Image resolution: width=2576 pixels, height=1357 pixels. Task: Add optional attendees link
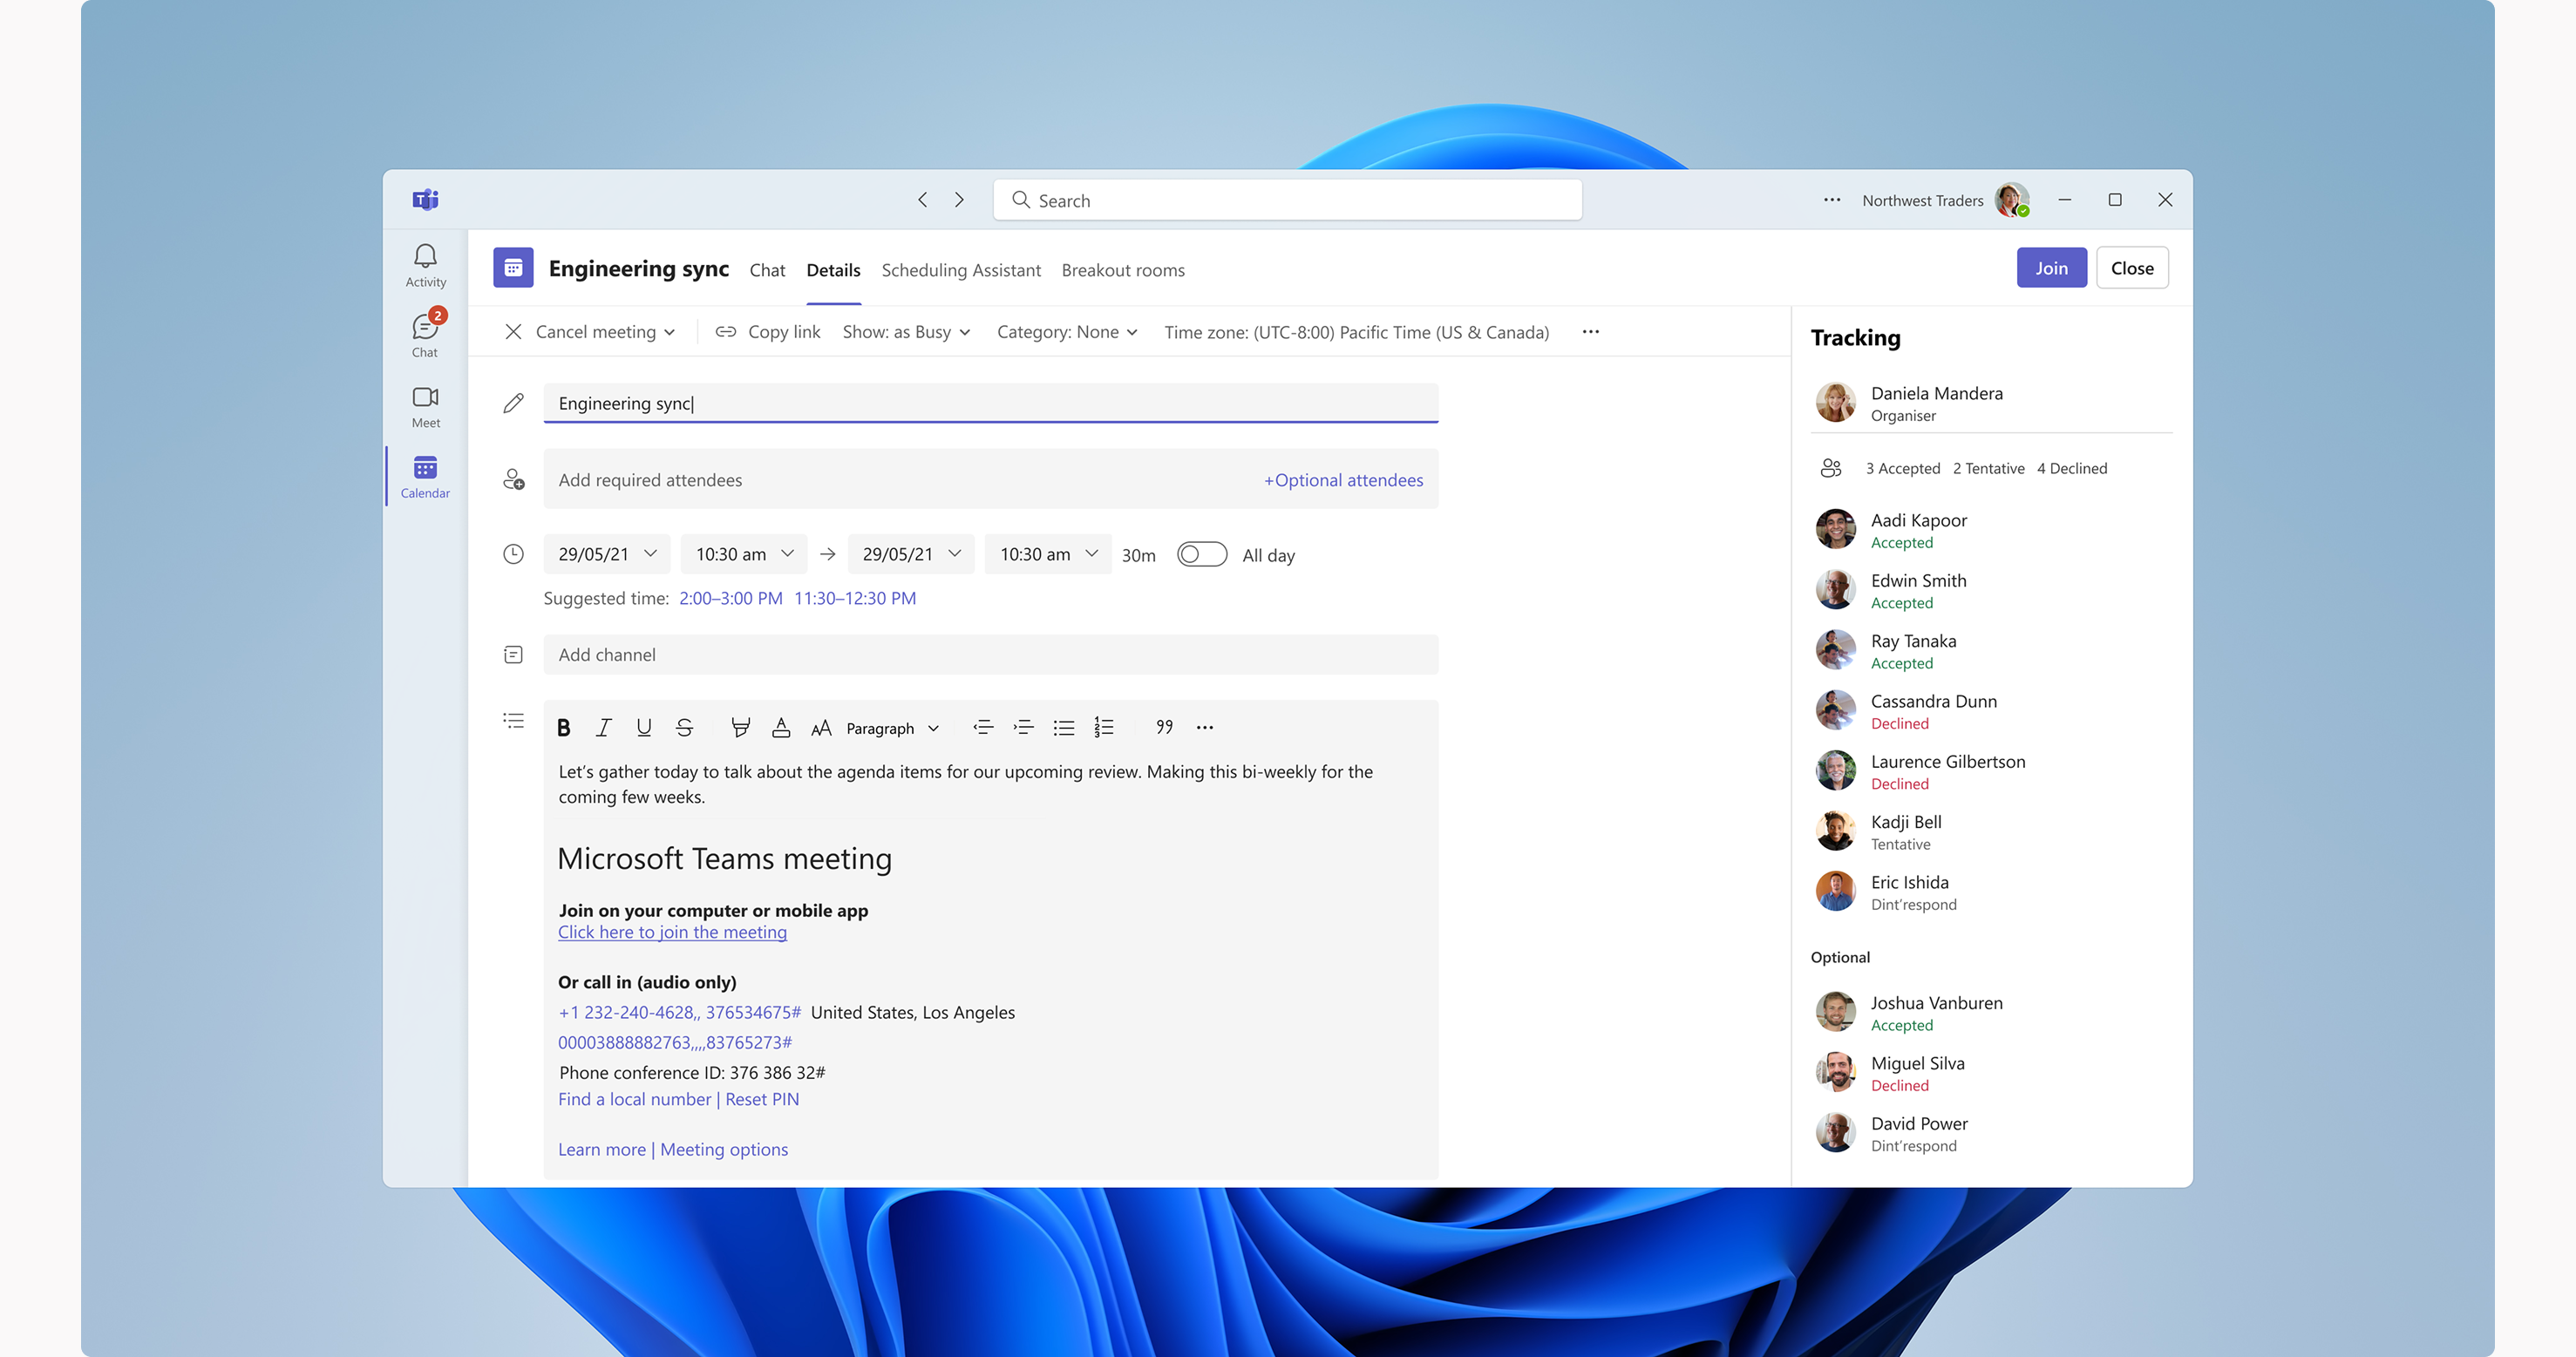click(x=1343, y=480)
